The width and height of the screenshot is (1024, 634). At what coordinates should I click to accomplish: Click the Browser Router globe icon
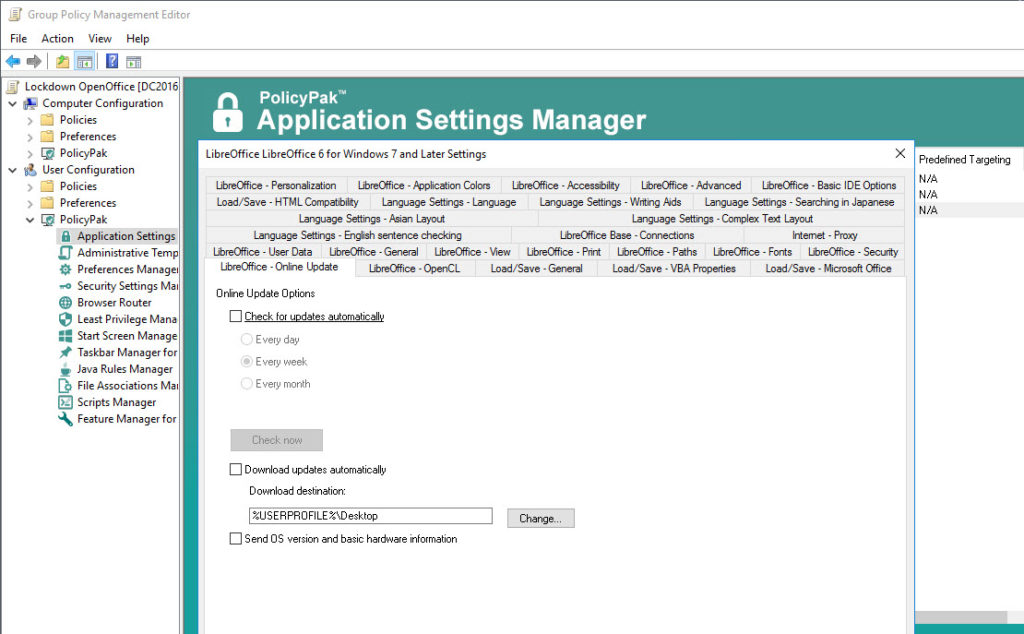click(x=65, y=302)
